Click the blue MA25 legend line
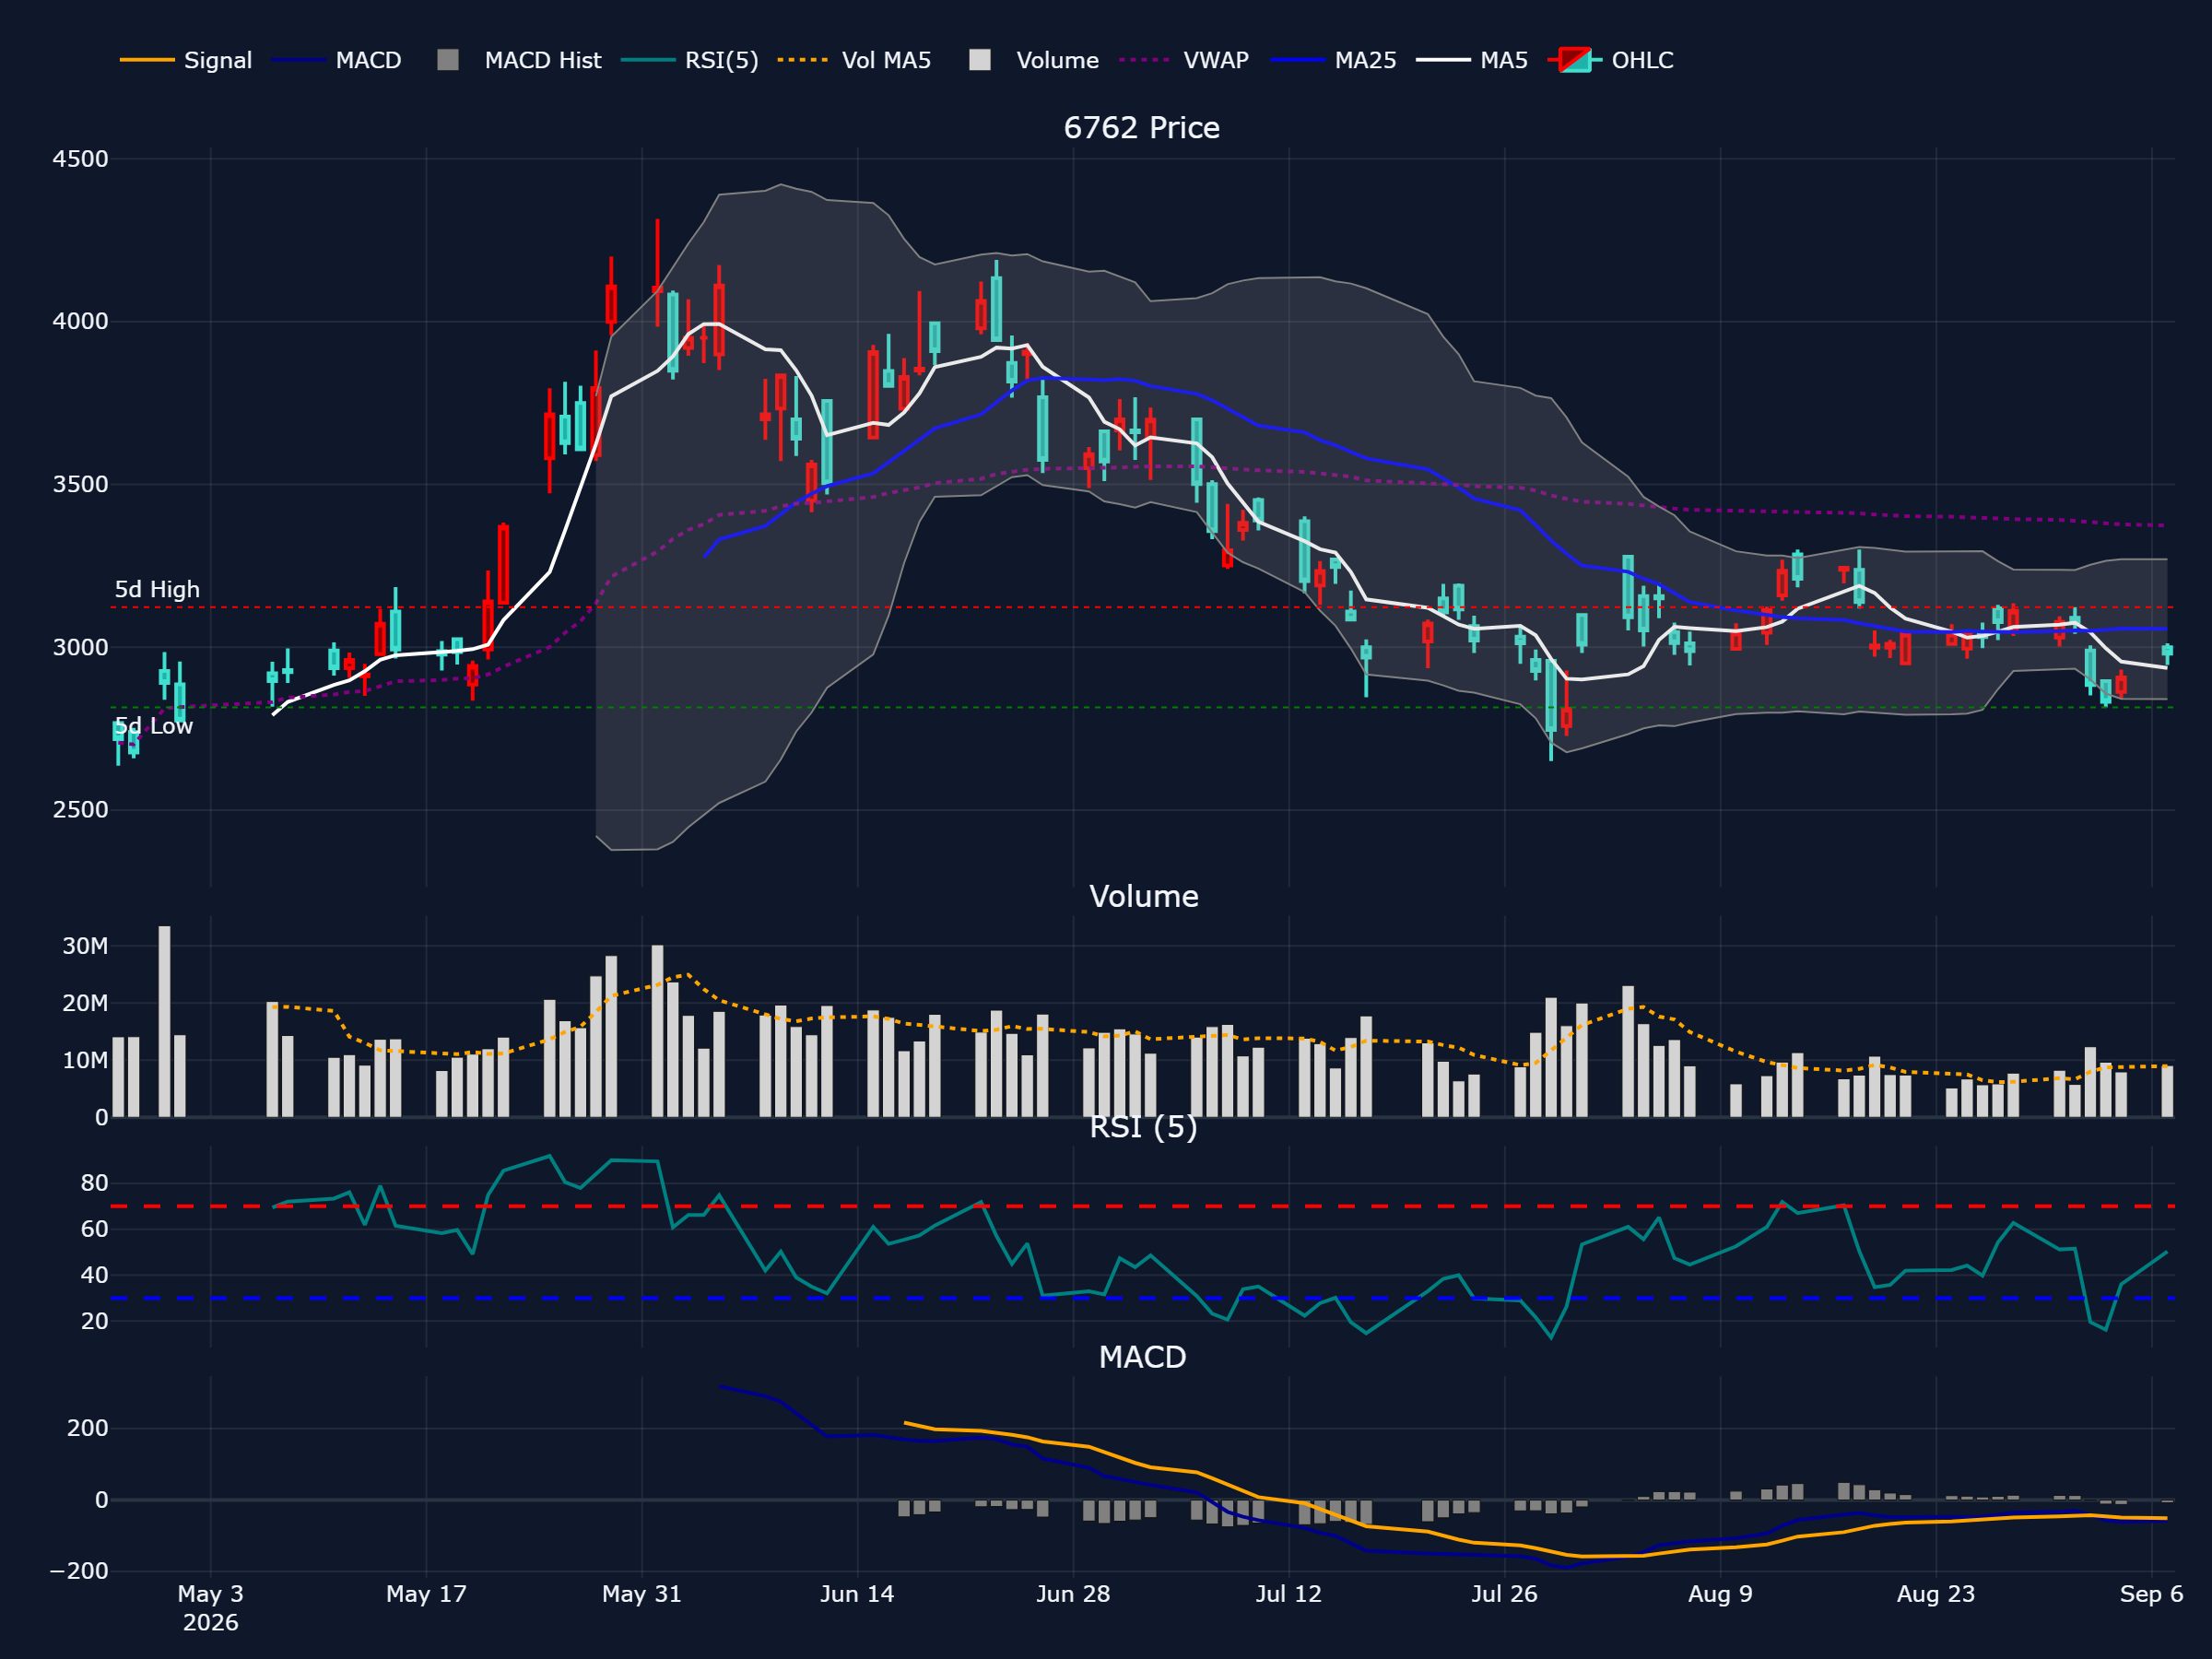This screenshot has height=1659, width=2212. (1297, 60)
